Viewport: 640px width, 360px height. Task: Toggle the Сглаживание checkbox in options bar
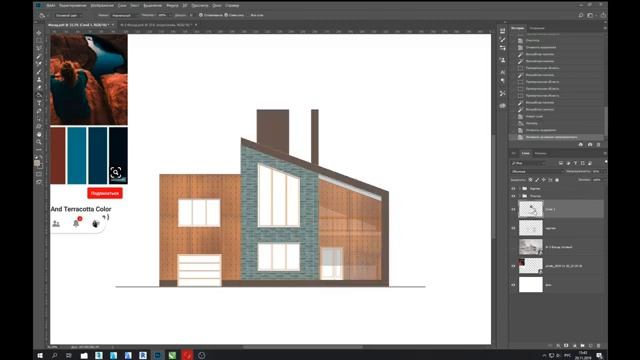click(x=201, y=15)
